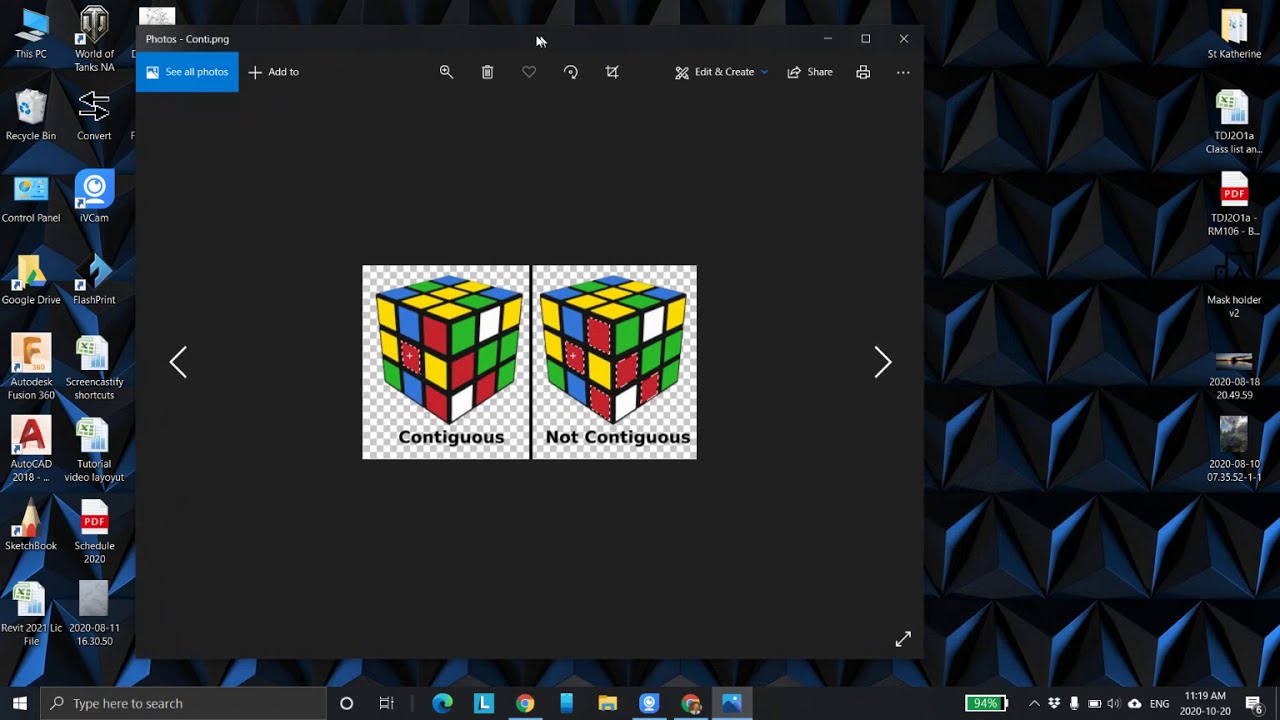Select the 2020-08-10 07.35.52 photo thumbnail
The height and width of the screenshot is (720, 1280).
tap(1234, 450)
